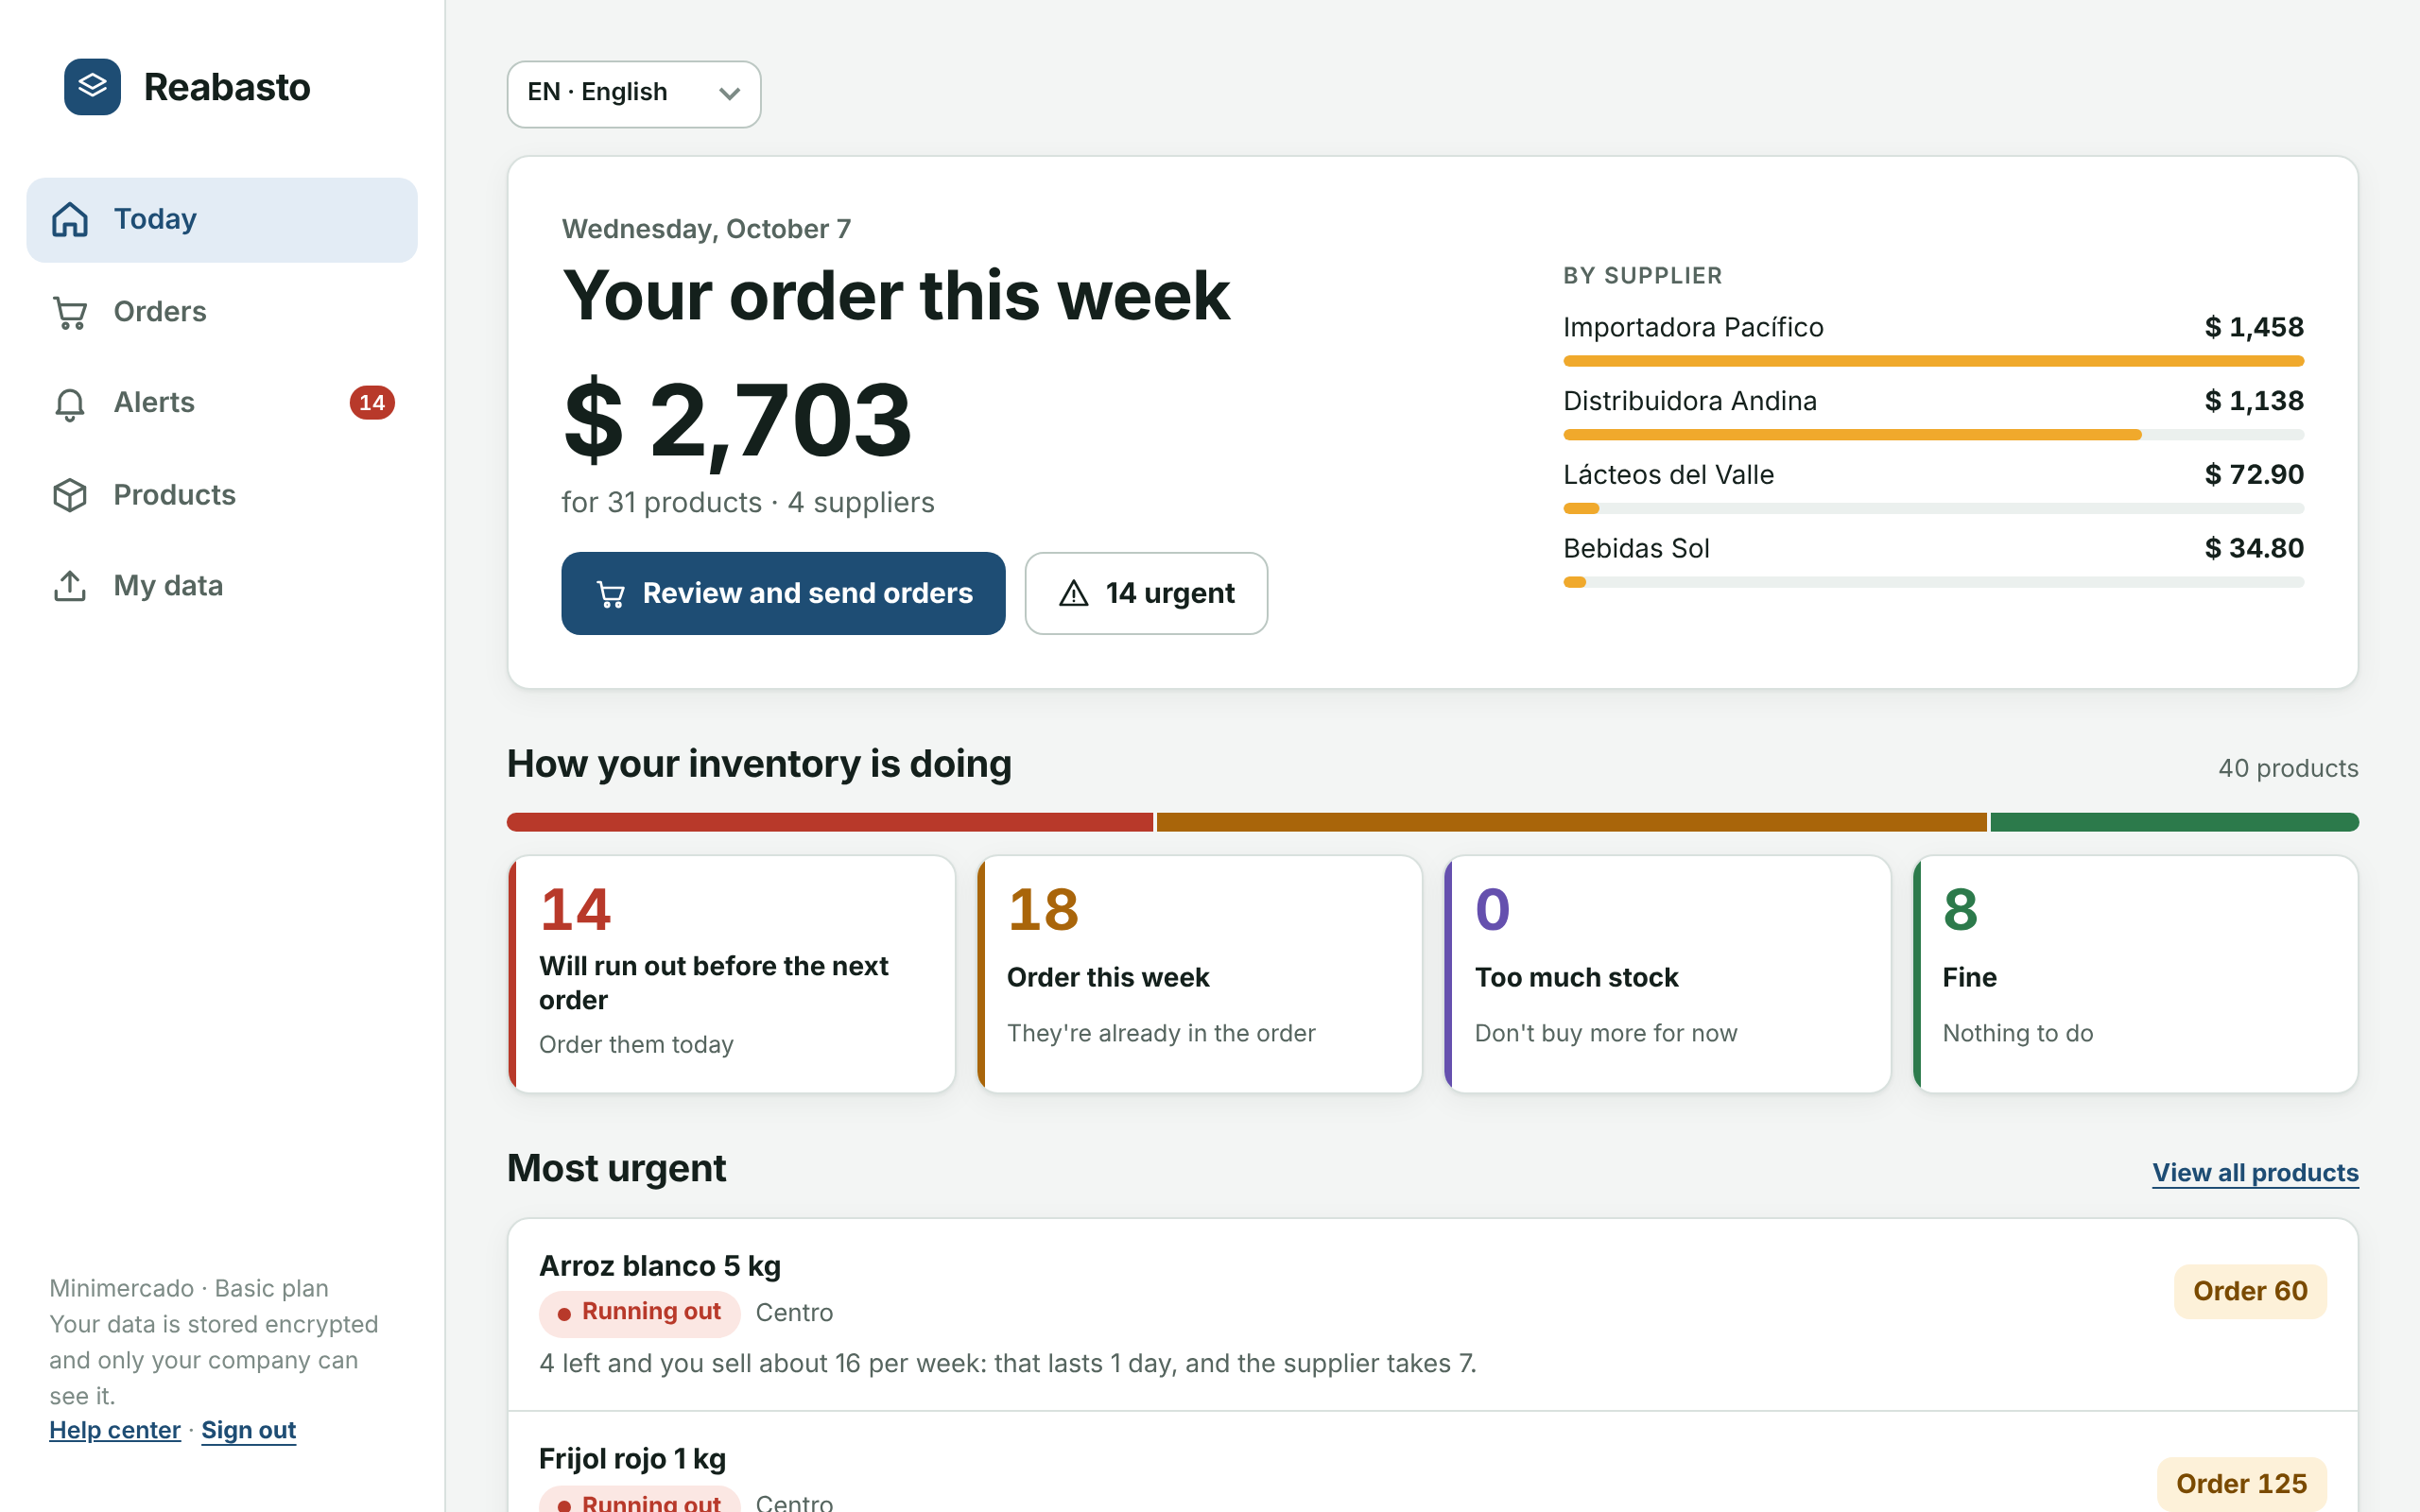2420x1512 pixels.
Task: Open the Fine inventory card
Action: (x=2135, y=974)
